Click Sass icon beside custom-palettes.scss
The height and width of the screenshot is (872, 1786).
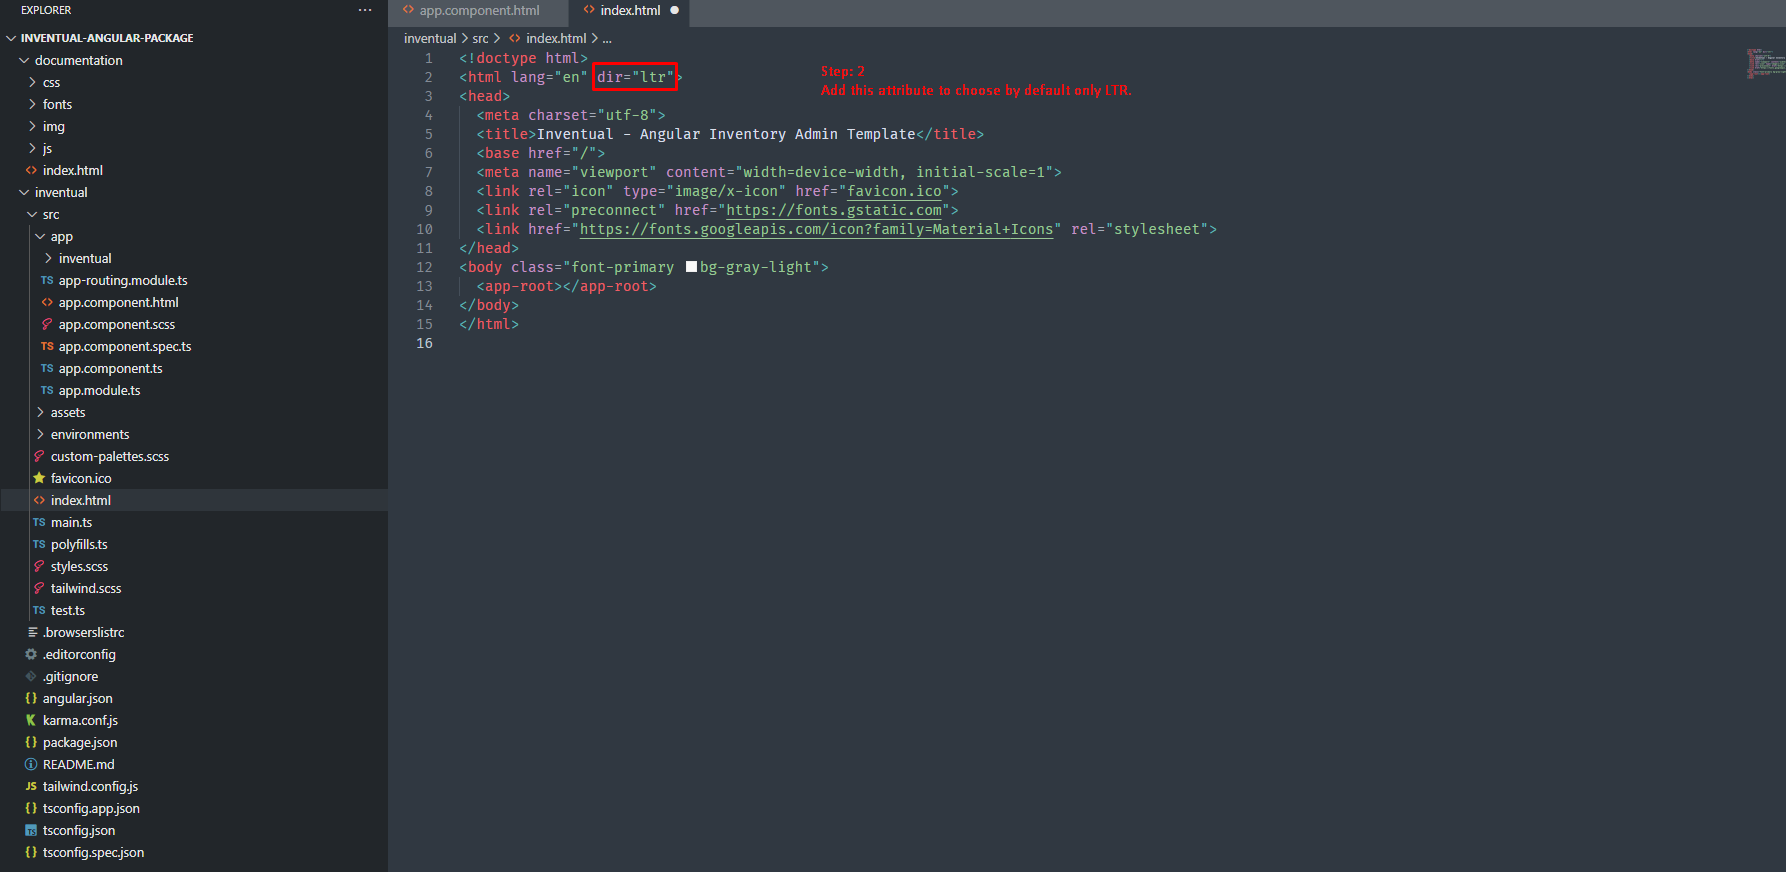pos(39,456)
